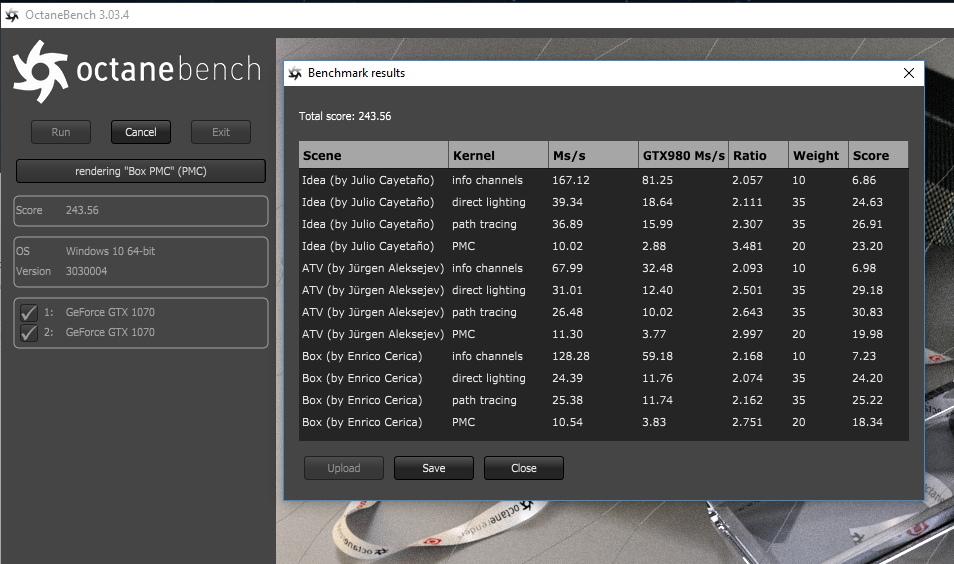Select the Total score: 243.56 text
The image size is (954, 564).
click(345, 116)
